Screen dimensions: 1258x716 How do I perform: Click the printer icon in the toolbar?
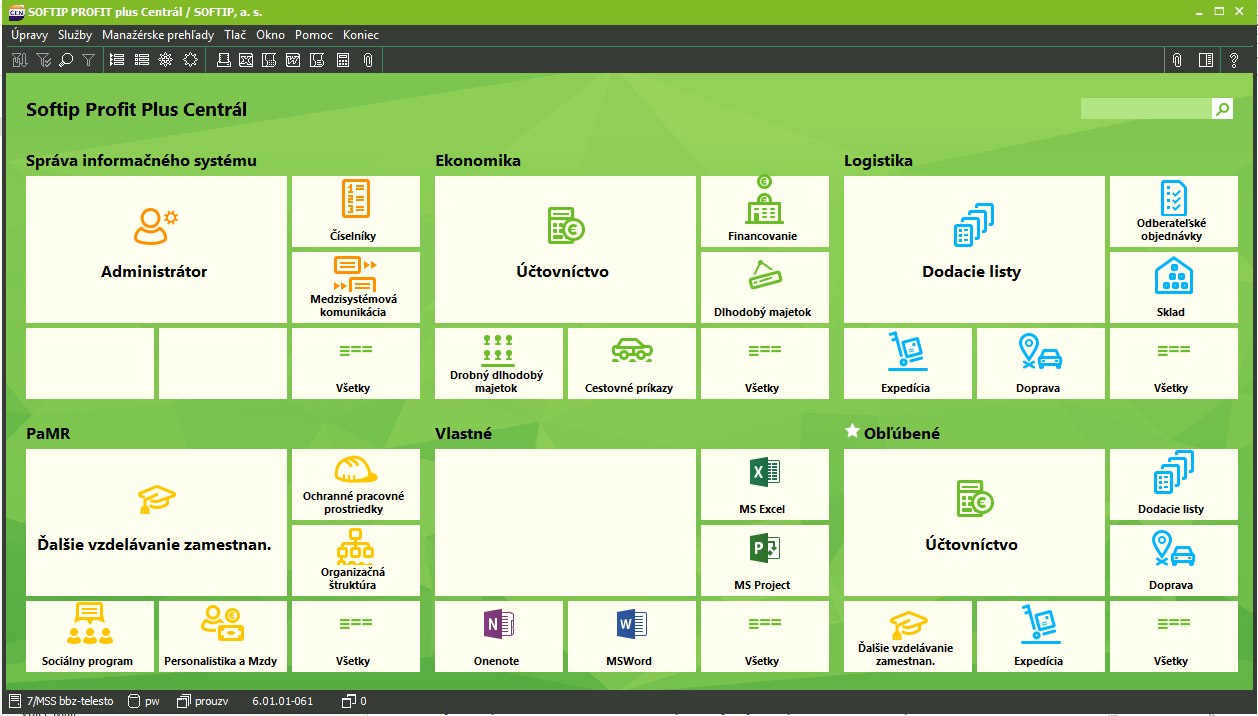tap(224, 60)
